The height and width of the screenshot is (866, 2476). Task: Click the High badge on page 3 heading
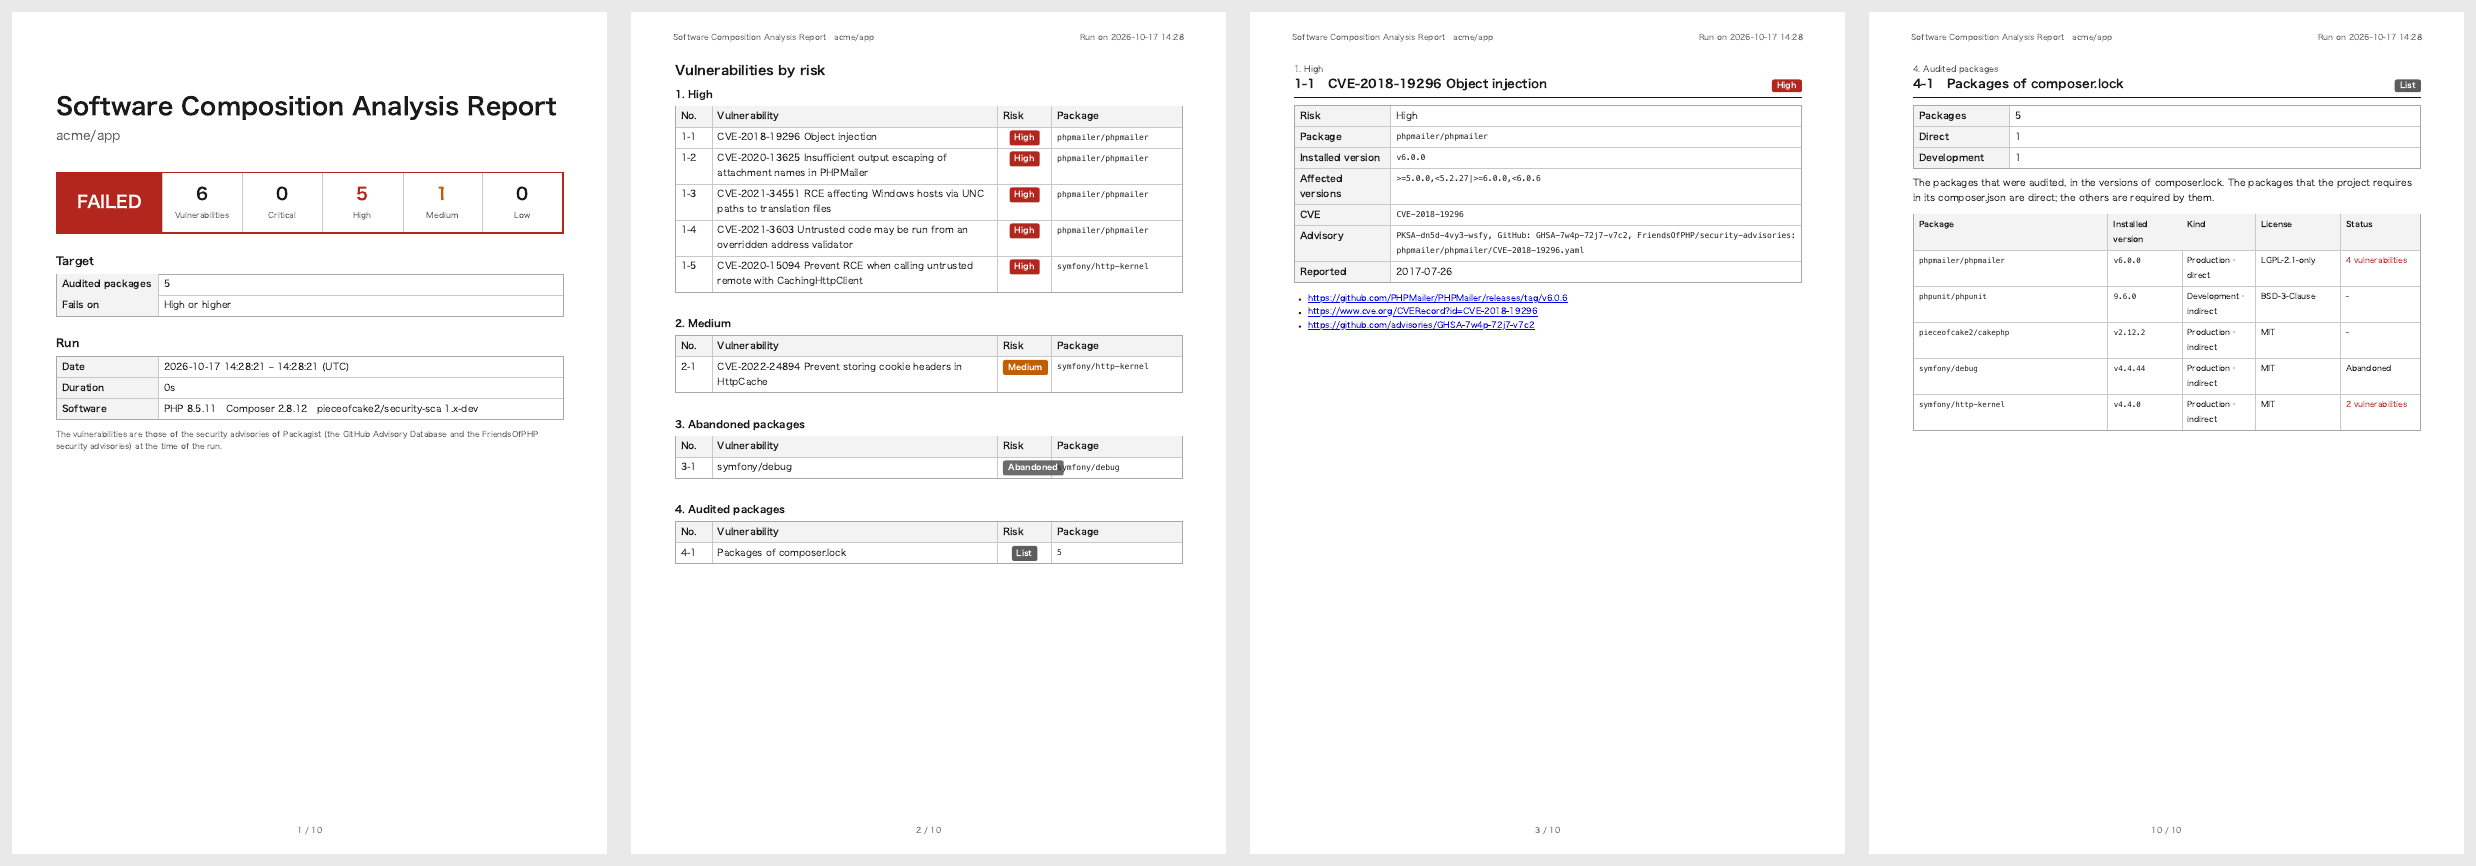coord(1786,85)
